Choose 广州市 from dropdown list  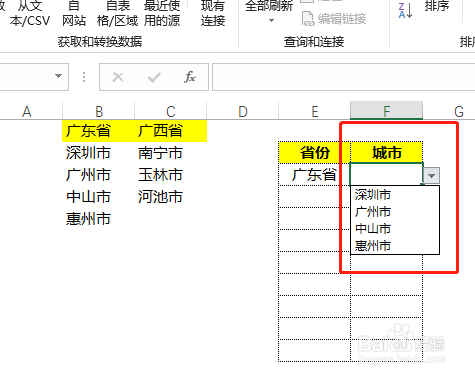[395, 212]
